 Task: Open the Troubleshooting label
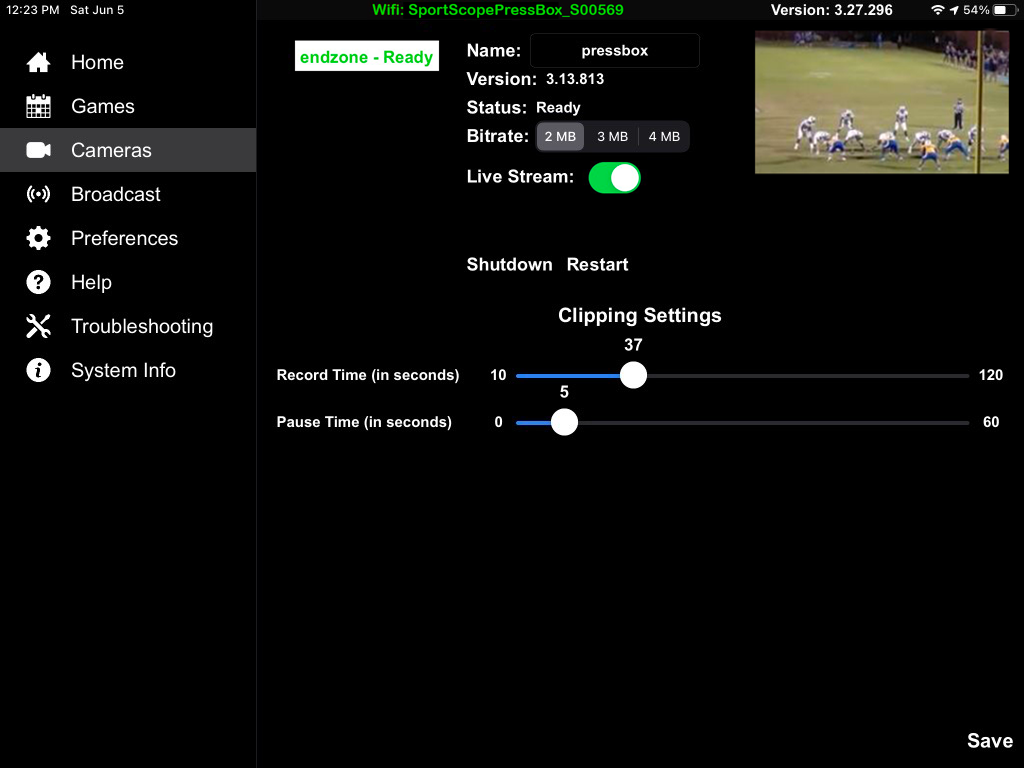tap(142, 326)
